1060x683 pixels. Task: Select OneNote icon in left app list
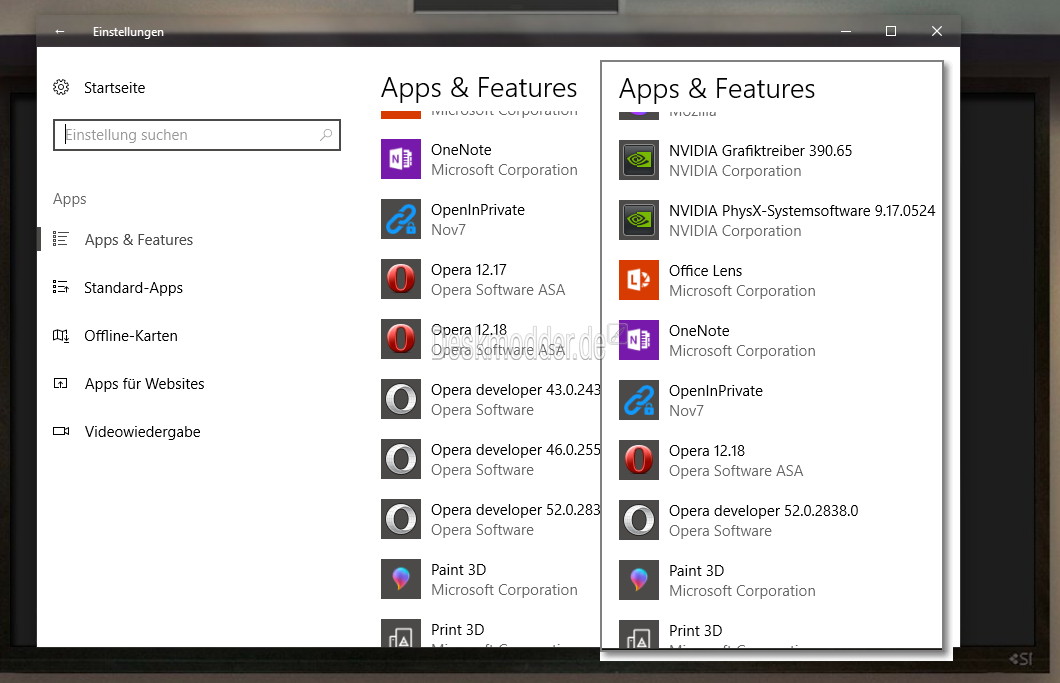(x=401, y=159)
